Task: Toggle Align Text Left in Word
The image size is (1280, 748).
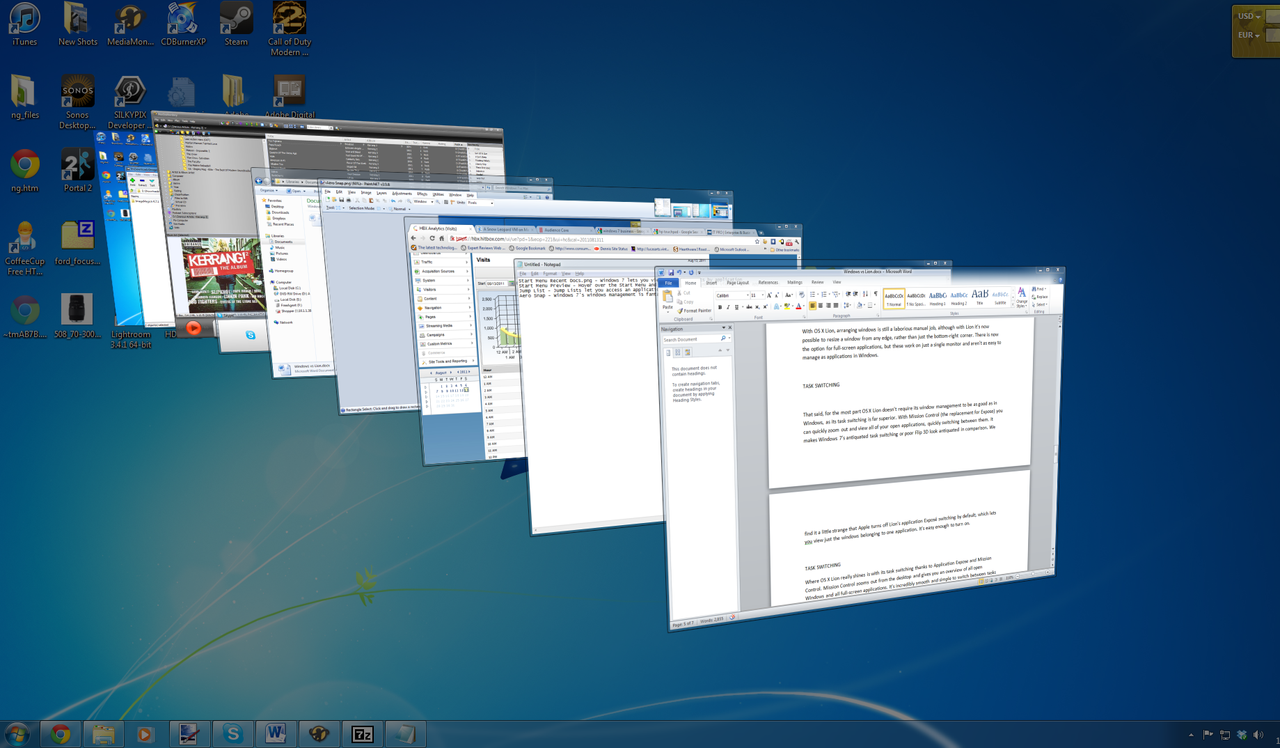Action: pos(812,305)
